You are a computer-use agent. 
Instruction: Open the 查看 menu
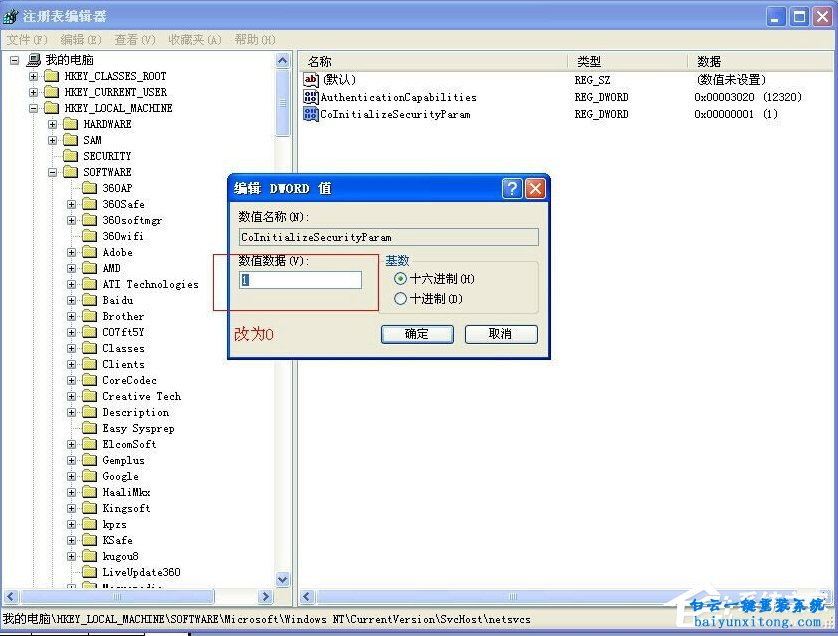pyautogui.click(x=132, y=39)
